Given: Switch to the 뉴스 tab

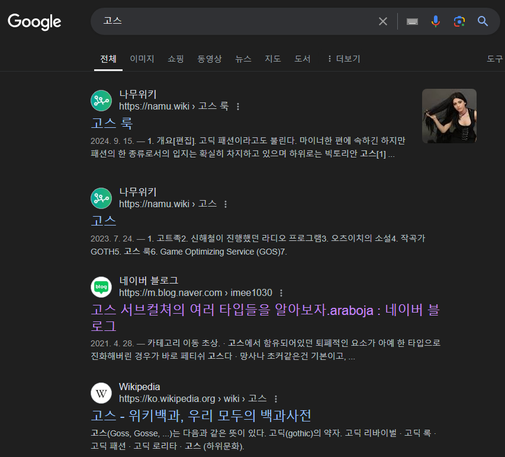Looking at the screenshot, I should point(243,59).
